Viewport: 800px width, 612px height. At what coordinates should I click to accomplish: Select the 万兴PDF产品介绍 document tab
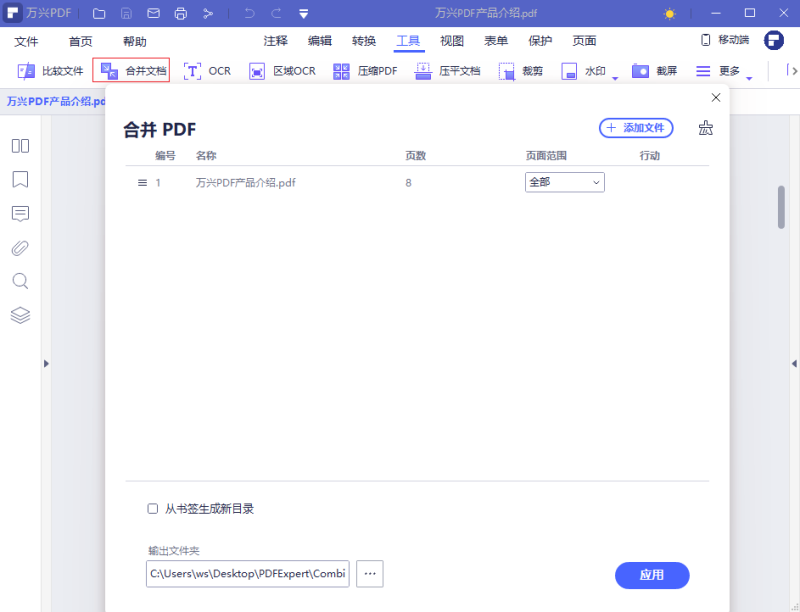pos(55,101)
